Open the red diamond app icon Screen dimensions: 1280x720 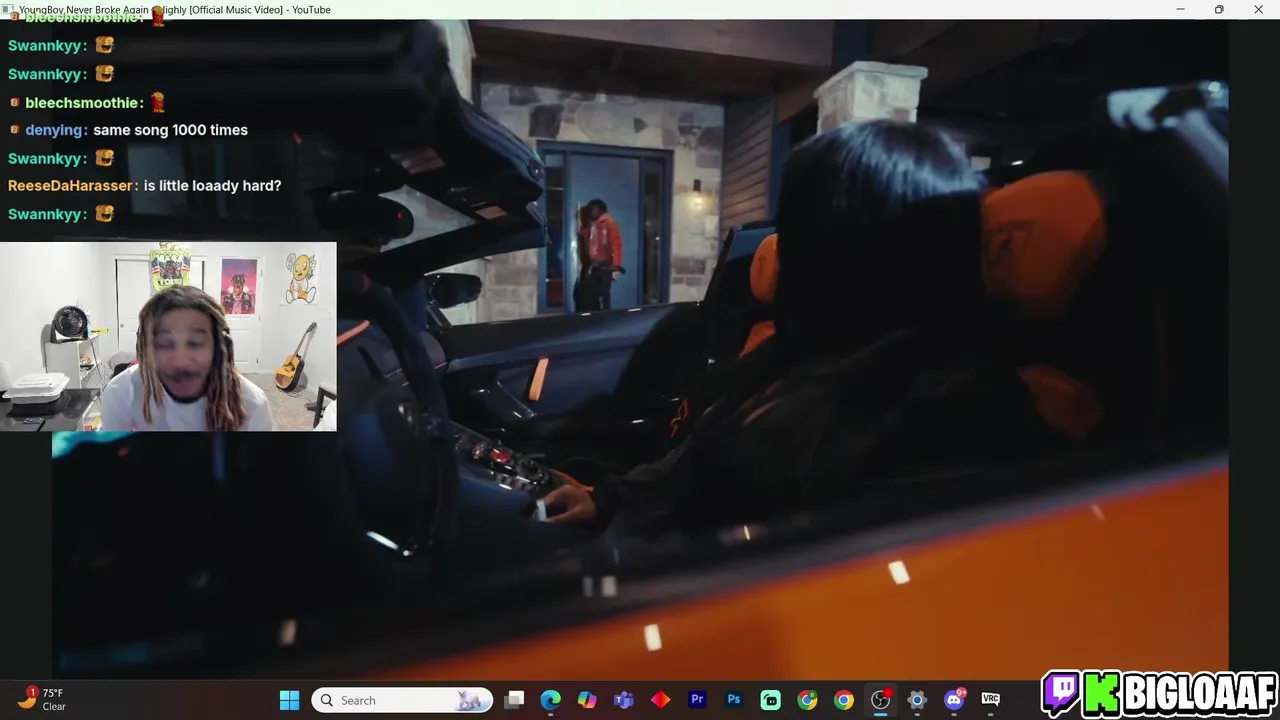[661, 700]
